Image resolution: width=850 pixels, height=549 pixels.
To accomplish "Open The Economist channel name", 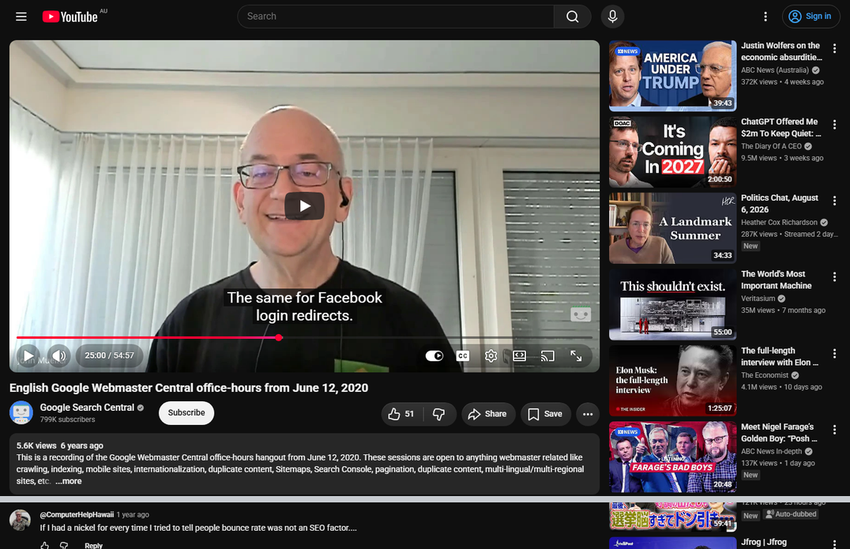I will pos(765,375).
